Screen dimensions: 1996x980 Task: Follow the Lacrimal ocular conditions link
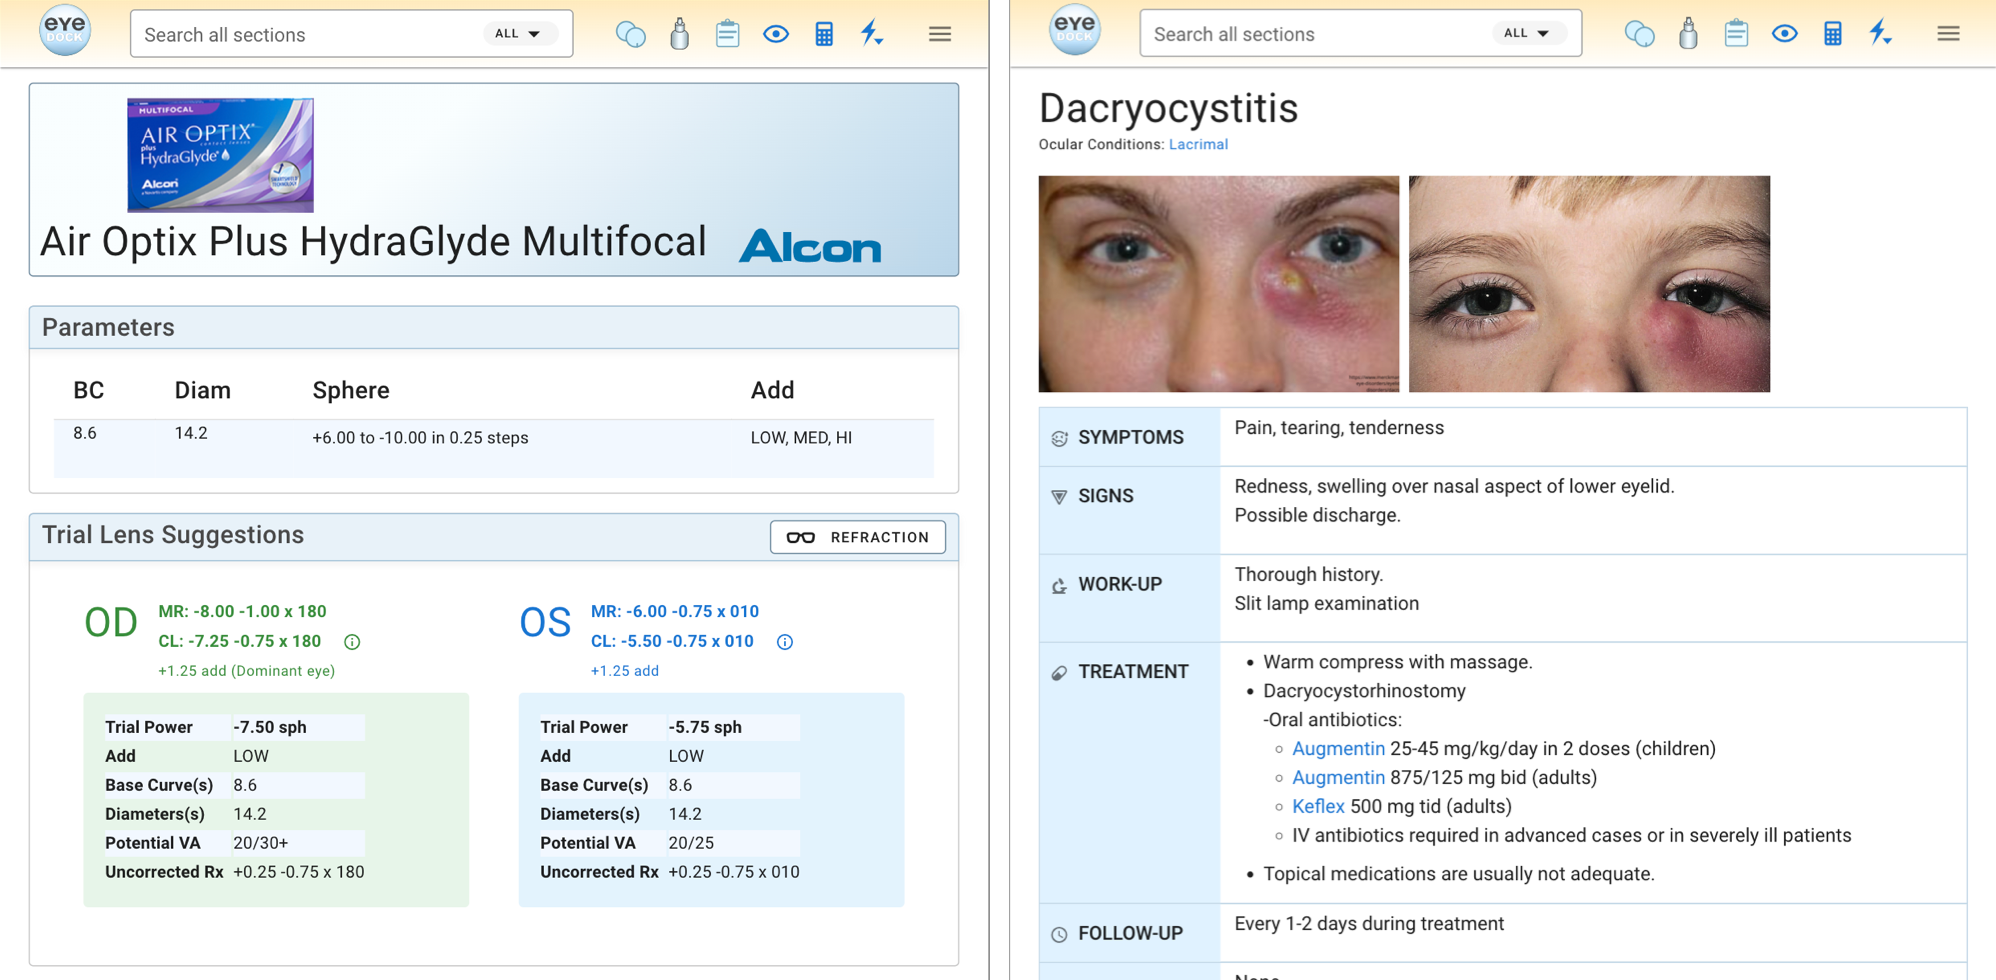tap(1198, 145)
